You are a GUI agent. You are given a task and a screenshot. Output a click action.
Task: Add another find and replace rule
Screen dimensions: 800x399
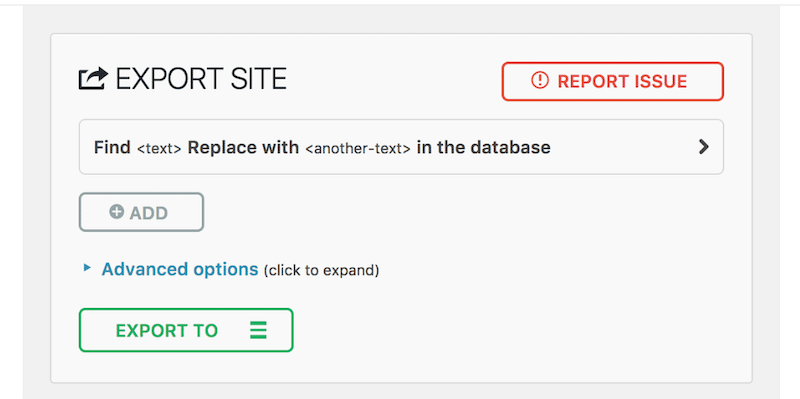click(141, 212)
